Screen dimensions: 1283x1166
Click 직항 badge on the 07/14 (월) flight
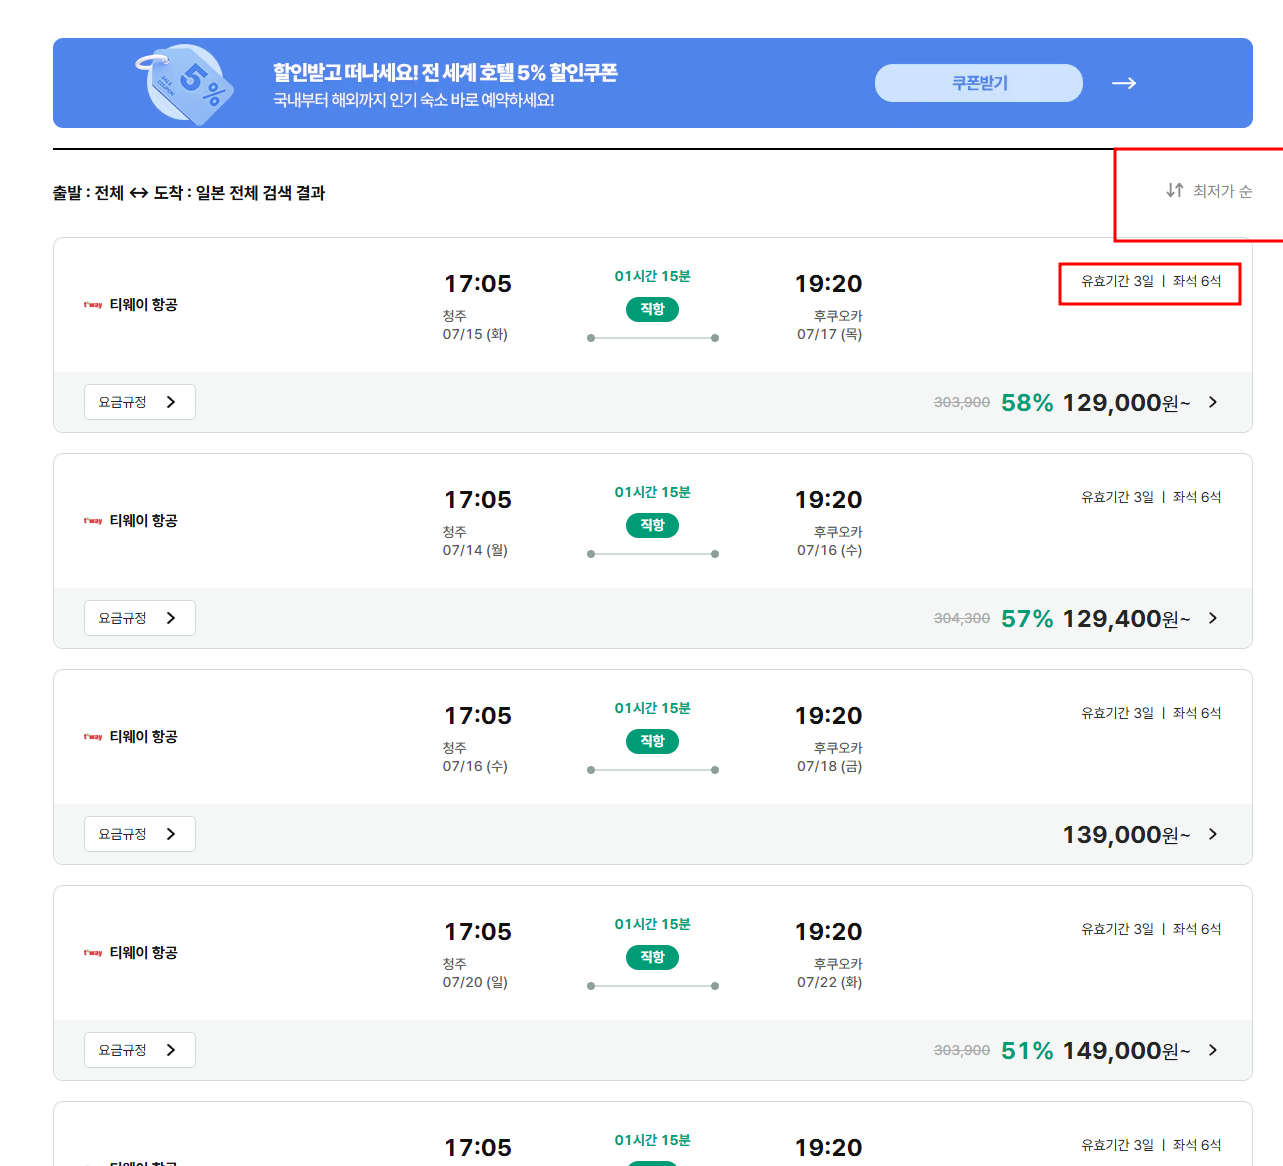[653, 526]
